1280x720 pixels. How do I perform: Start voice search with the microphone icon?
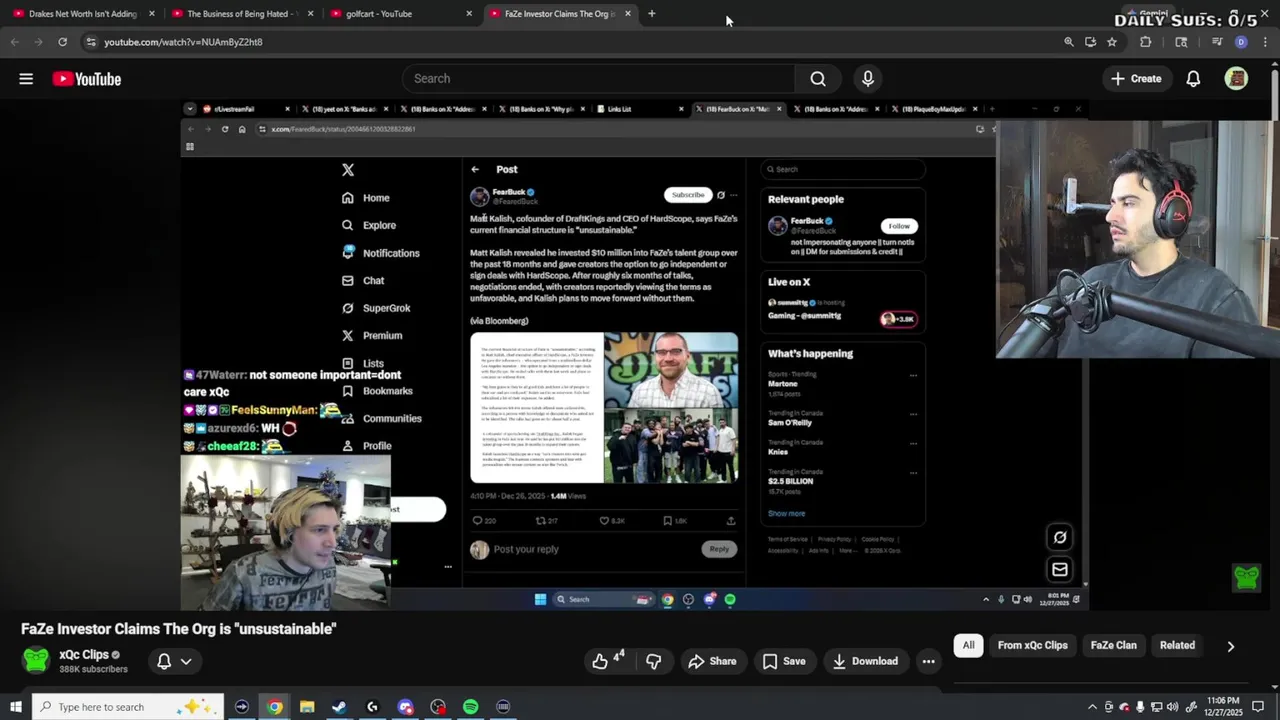point(868,79)
